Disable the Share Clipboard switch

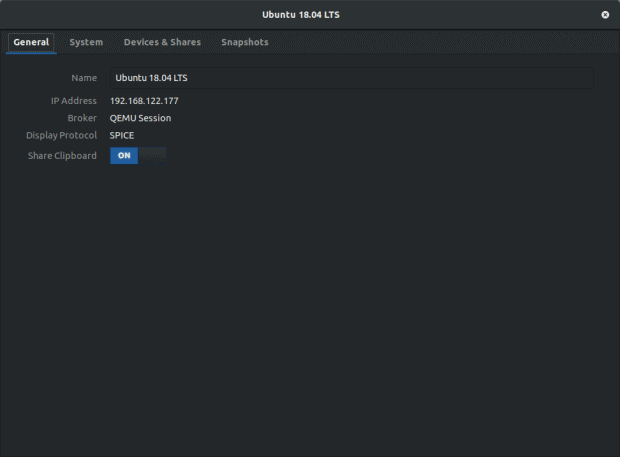click(138, 156)
